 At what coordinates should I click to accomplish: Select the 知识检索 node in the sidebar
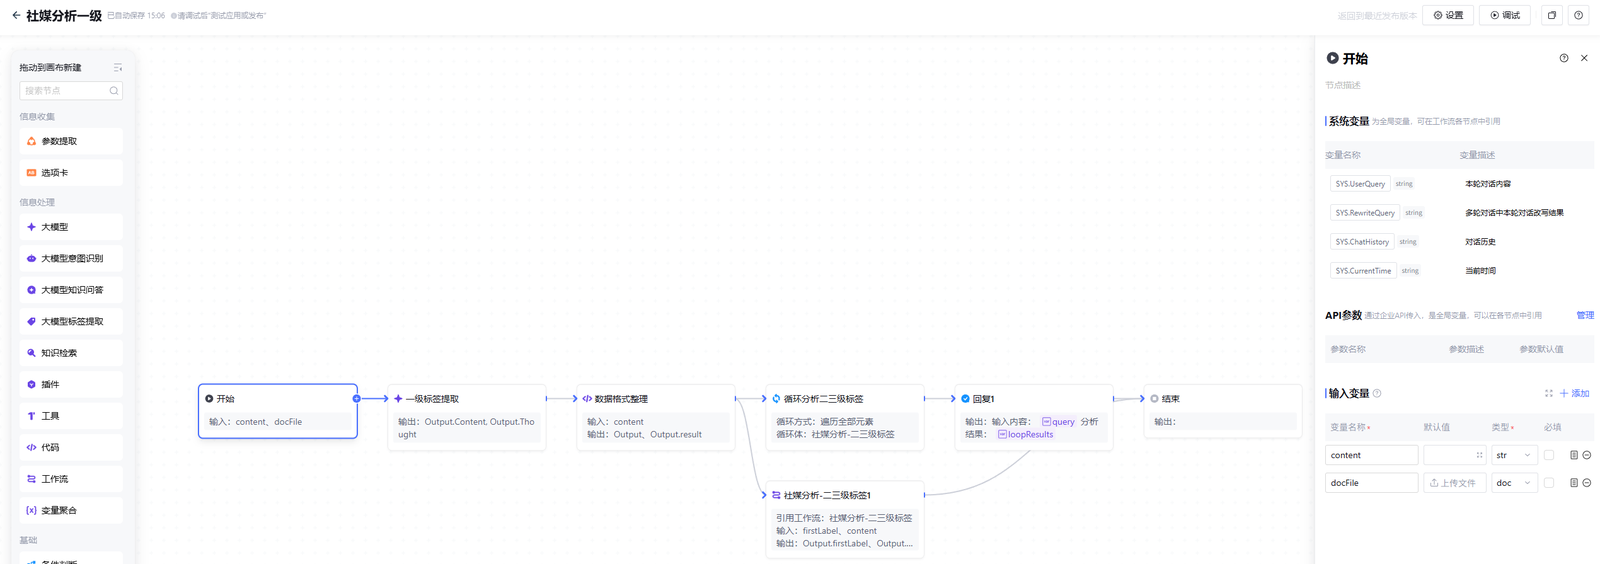pos(71,353)
